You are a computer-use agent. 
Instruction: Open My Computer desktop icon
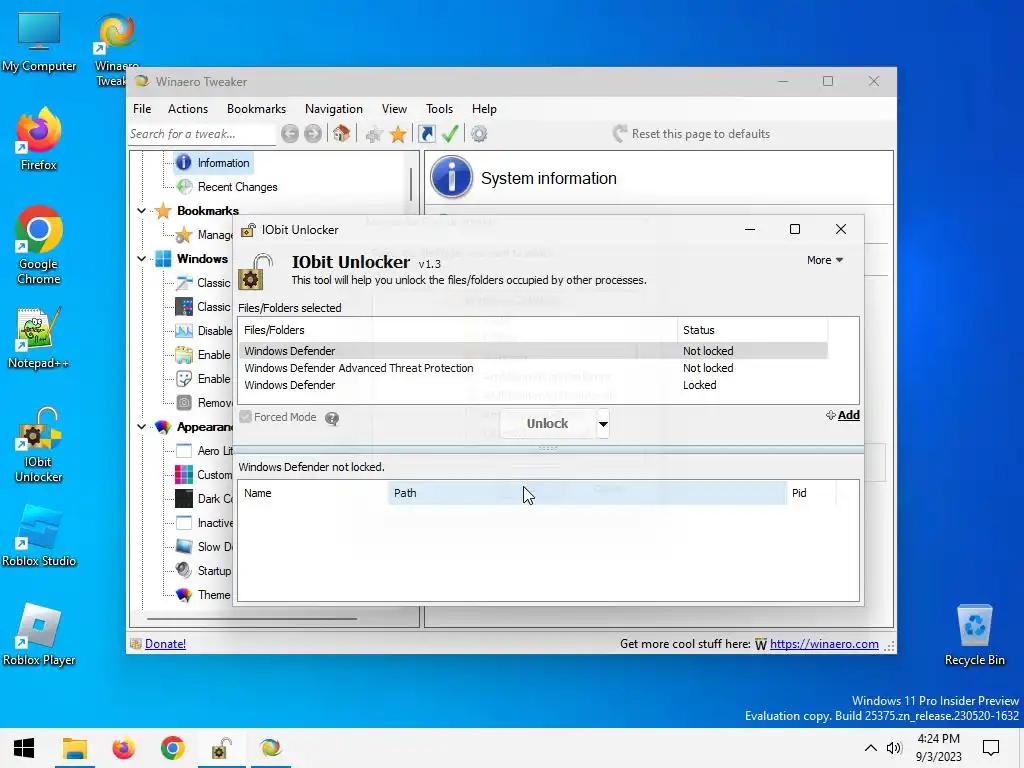(39, 42)
